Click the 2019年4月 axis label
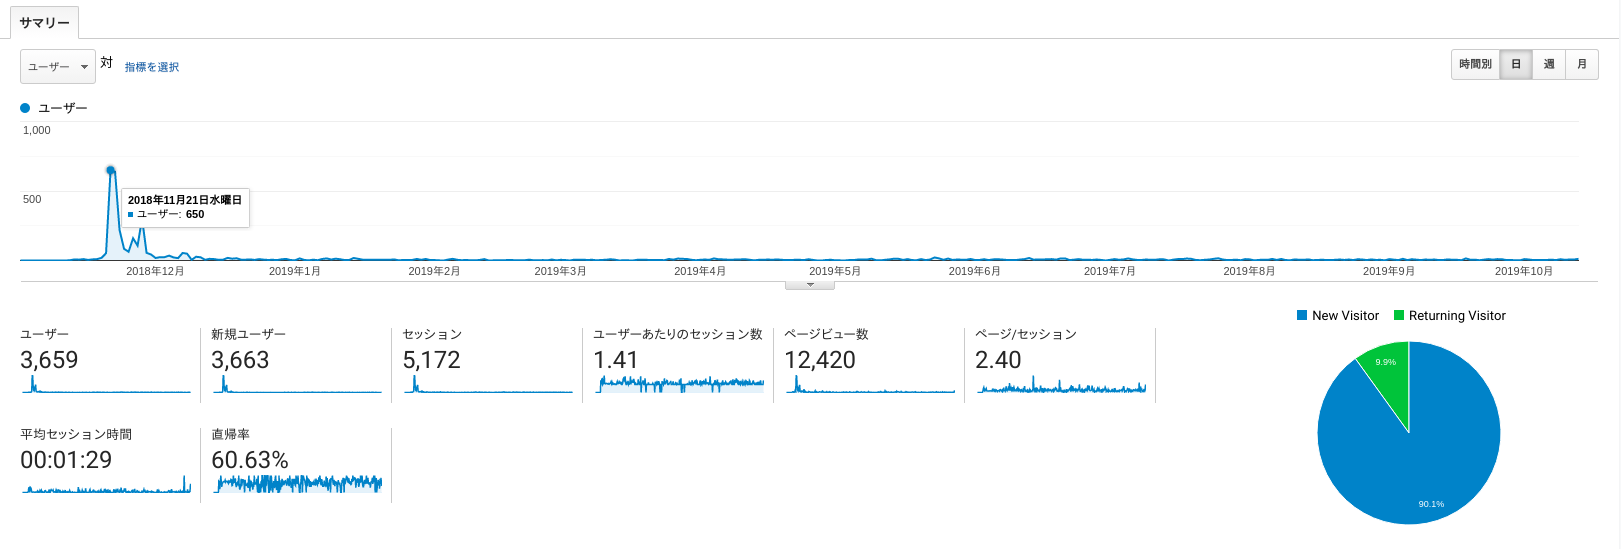The height and width of the screenshot is (549, 1621). [700, 271]
